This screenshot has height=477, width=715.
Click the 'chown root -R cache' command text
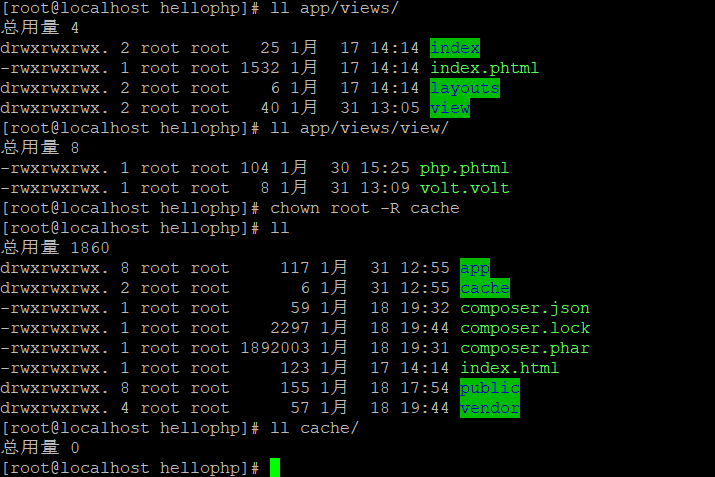[x=365, y=208]
